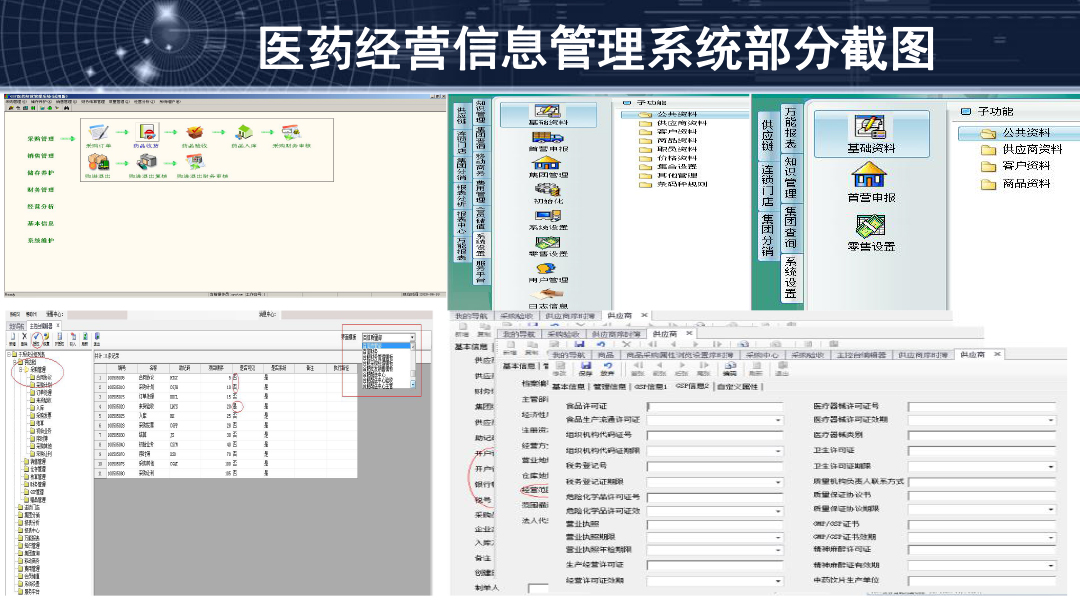Click the 购进退出 boxes icon

98,162
